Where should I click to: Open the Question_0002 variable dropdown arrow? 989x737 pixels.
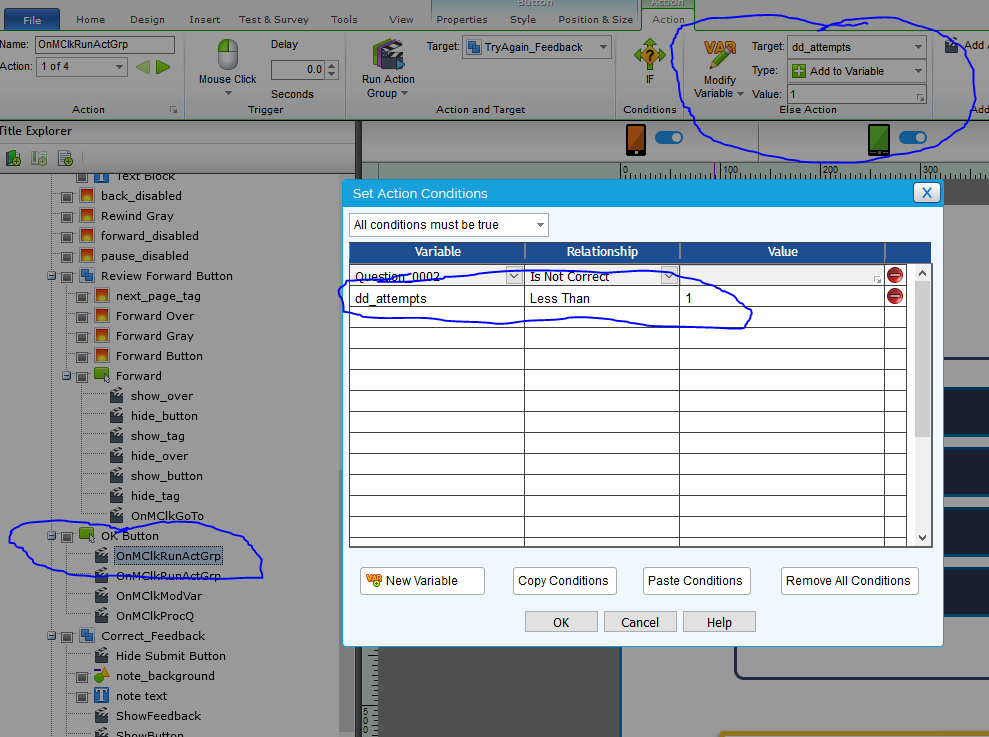[x=514, y=276]
